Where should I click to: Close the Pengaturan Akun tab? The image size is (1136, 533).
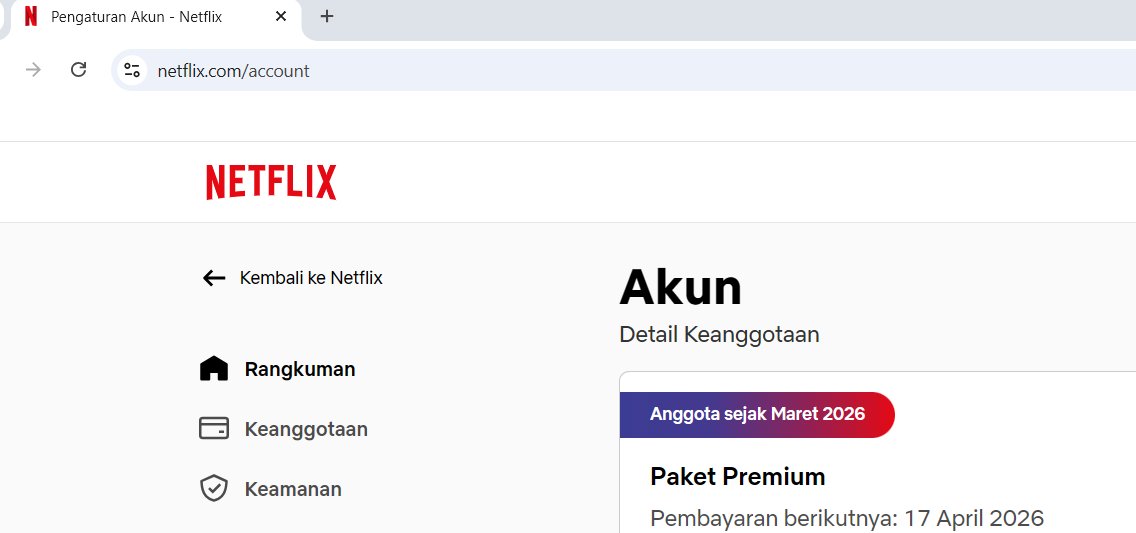point(281,16)
